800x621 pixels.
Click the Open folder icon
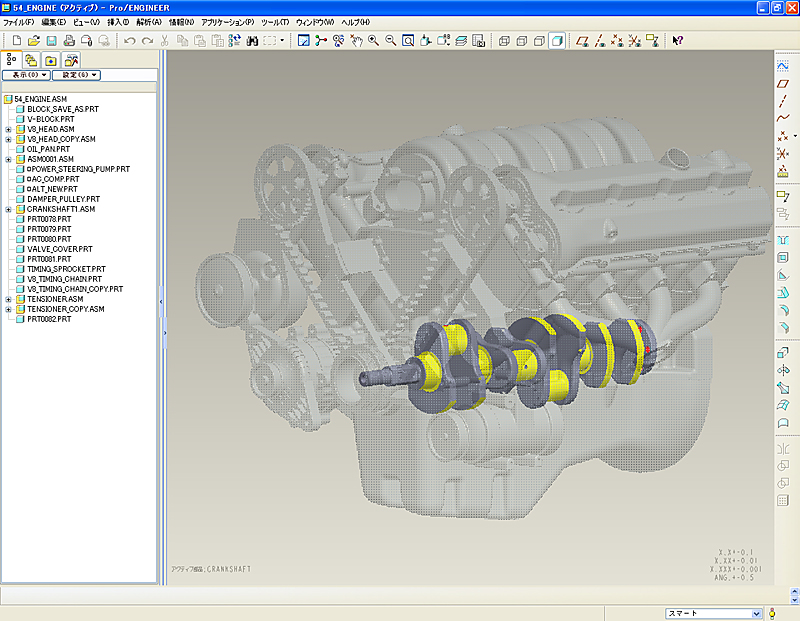pos(34,41)
